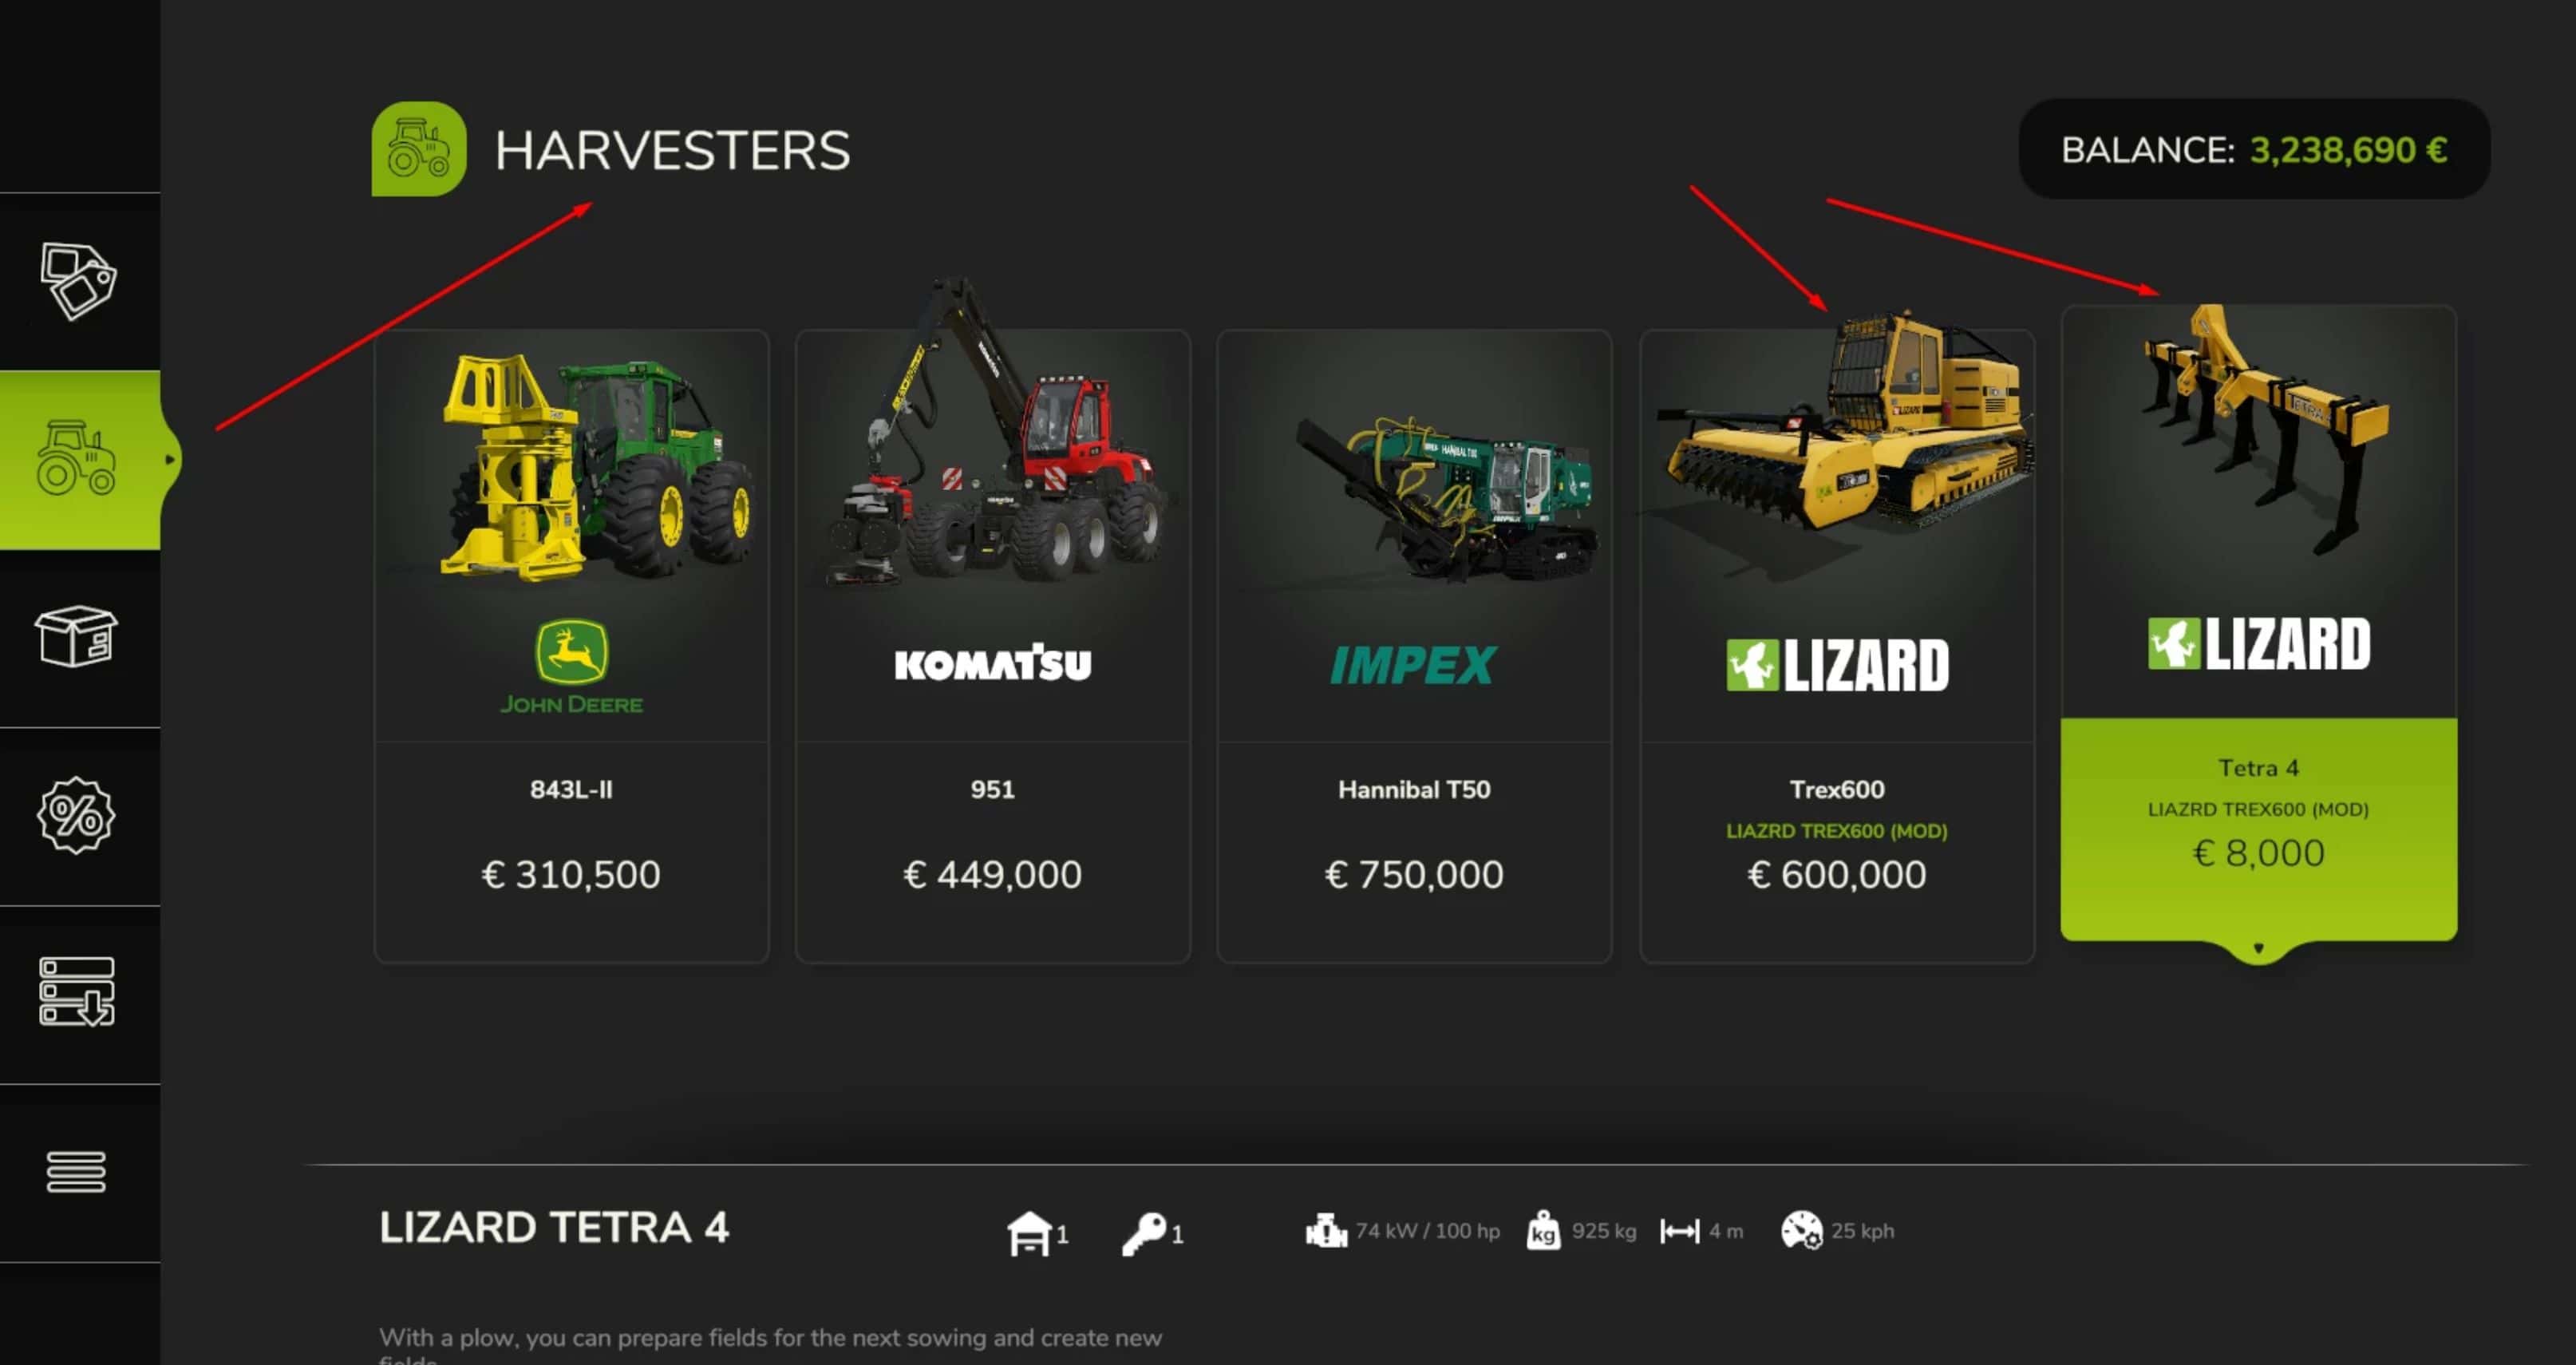This screenshot has height=1365, width=2576.
Task: Click the speedometer max speed icon
Action: (1801, 1231)
